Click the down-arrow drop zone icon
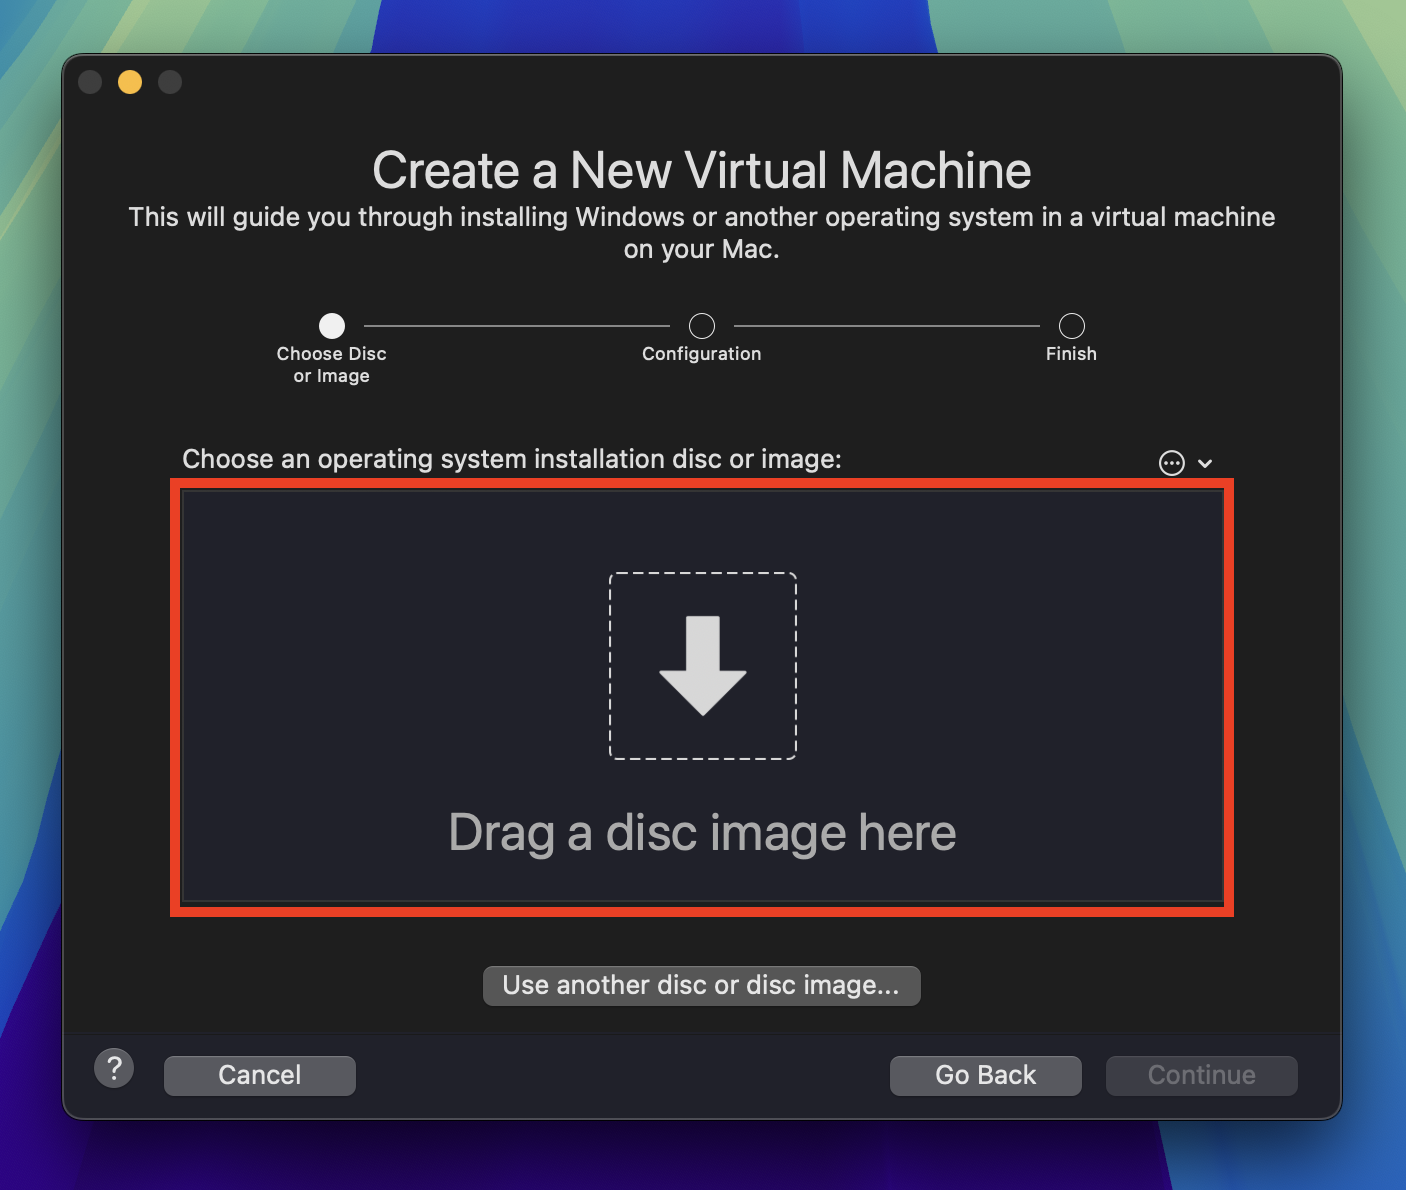The height and width of the screenshot is (1190, 1406). tap(702, 666)
